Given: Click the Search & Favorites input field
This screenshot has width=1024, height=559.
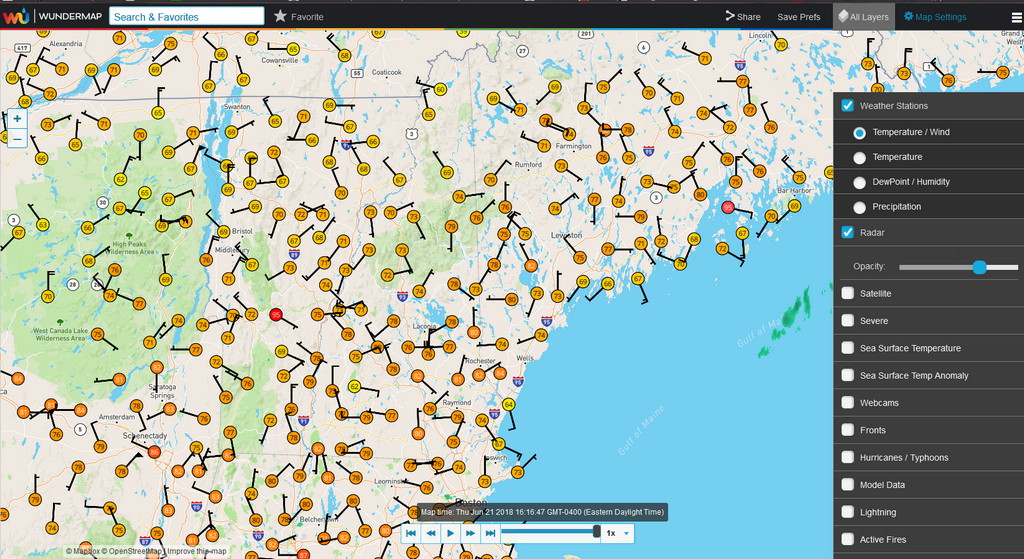Looking at the screenshot, I should pyautogui.click(x=186, y=17).
